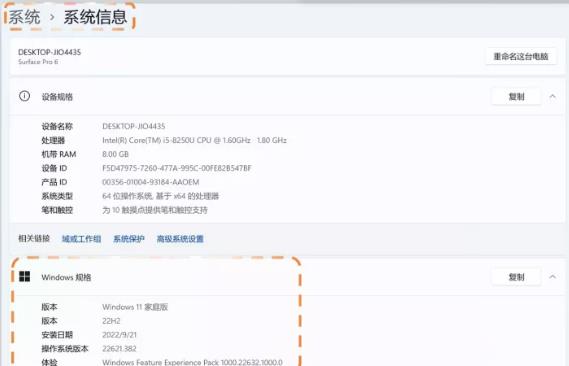Click the 处理器 row label

click(53, 140)
